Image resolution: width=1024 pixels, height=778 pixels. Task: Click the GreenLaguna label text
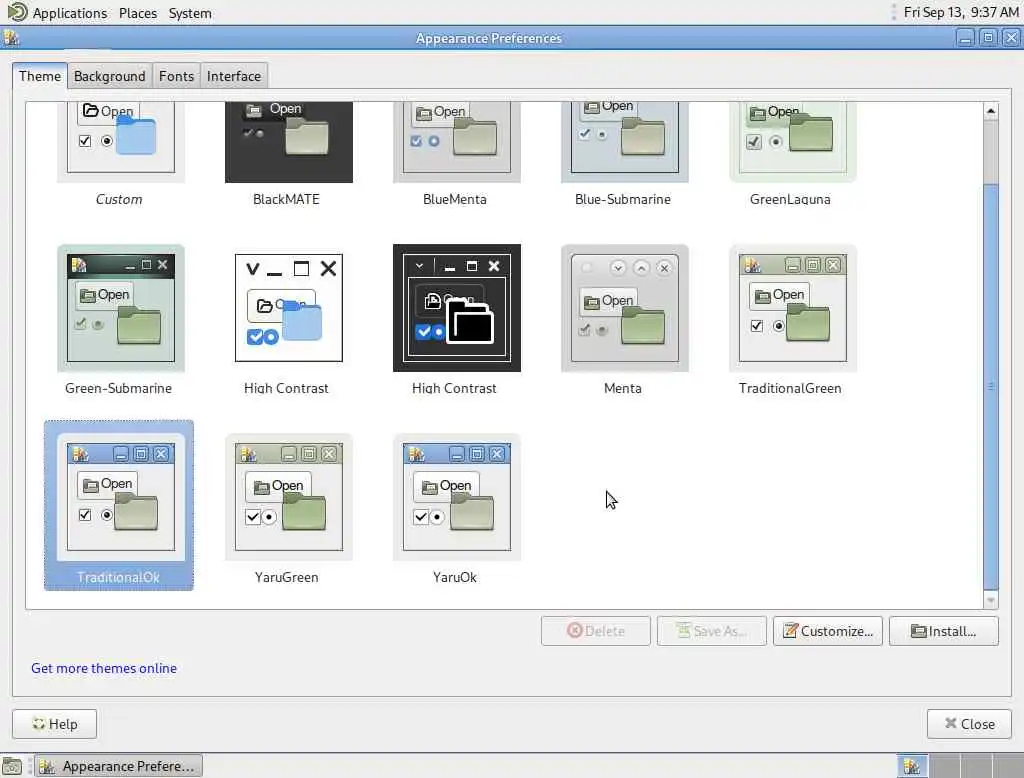790,199
